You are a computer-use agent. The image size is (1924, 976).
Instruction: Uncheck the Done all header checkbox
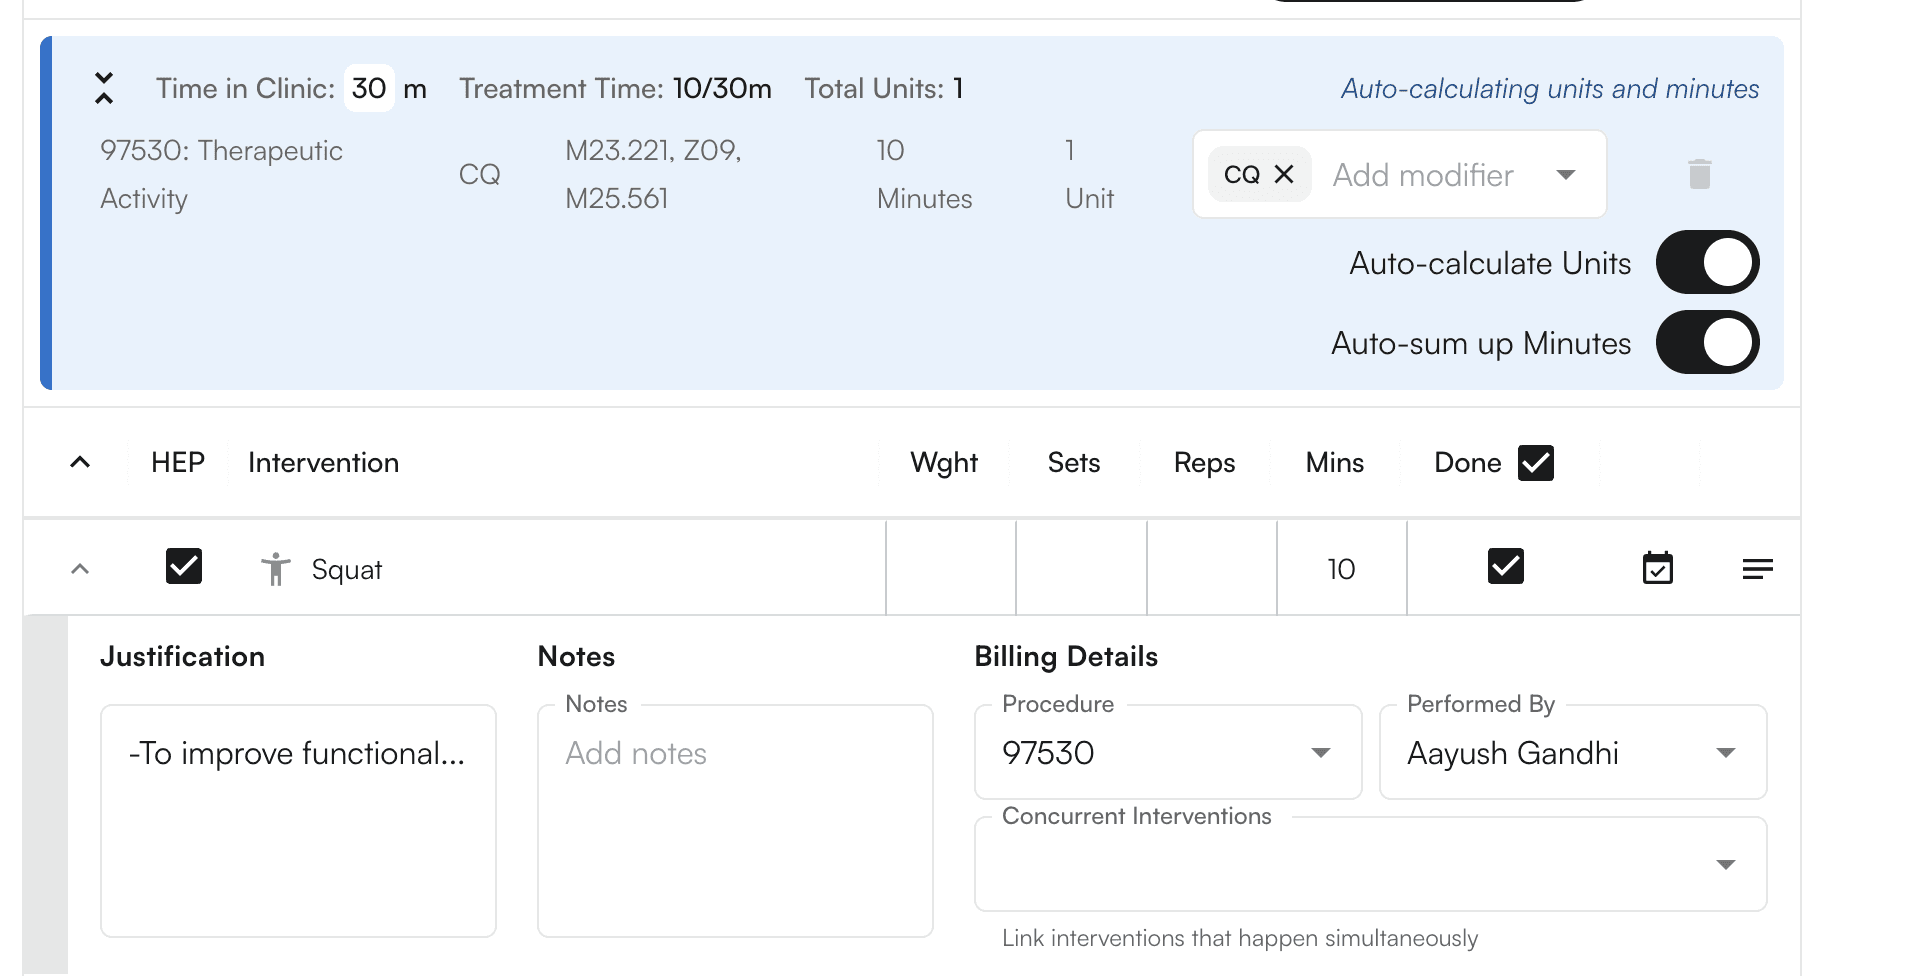[x=1535, y=463]
